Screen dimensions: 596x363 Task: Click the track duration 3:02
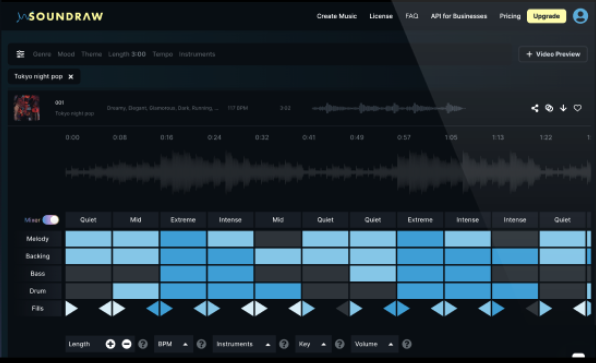pyautogui.click(x=285, y=108)
